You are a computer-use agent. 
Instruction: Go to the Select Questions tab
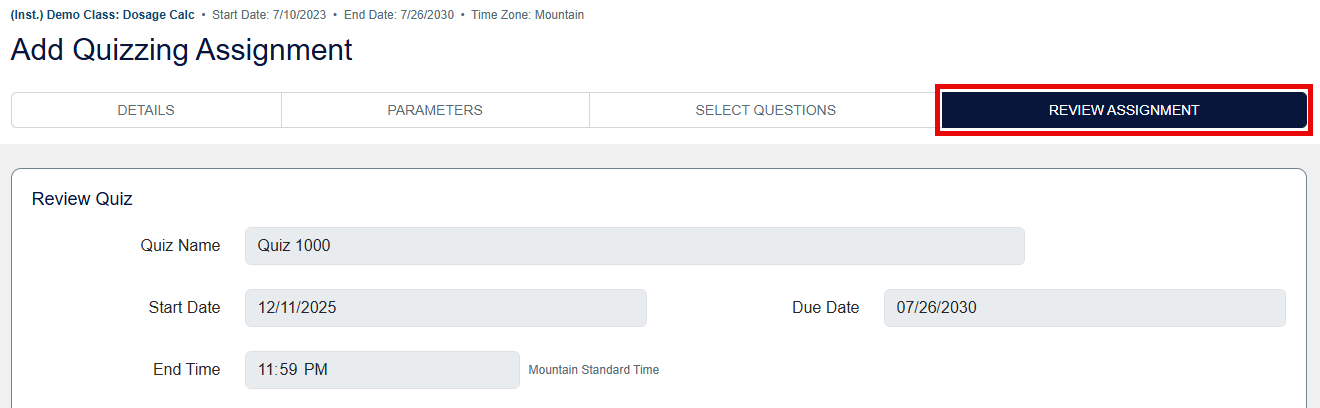click(x=765, y=110)
